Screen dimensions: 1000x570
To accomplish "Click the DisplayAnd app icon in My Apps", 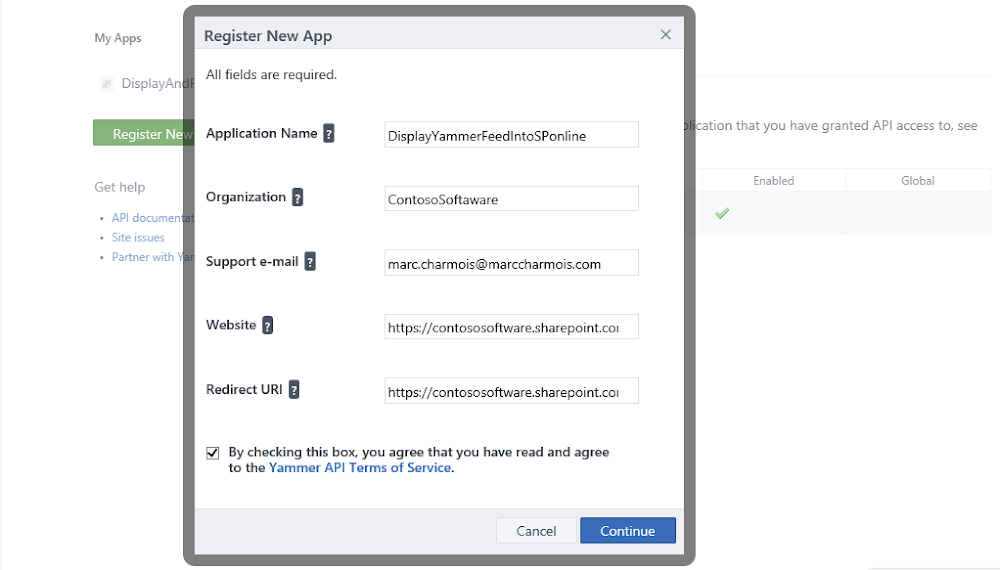I will pyautogui.click(x=107, y=84).
